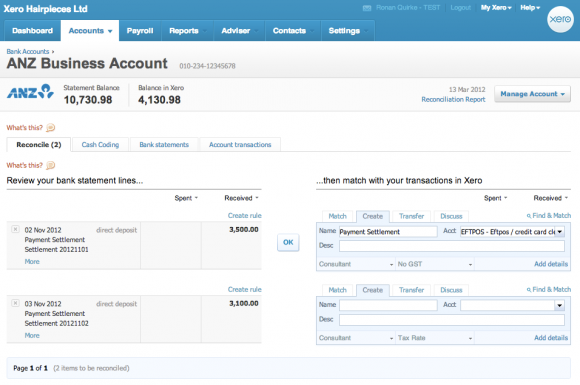The height and width of the screenshot is (385, 580).
Task: Open the empty Acct dropdown for 3,100.00 line
Action: pos(560,305)
